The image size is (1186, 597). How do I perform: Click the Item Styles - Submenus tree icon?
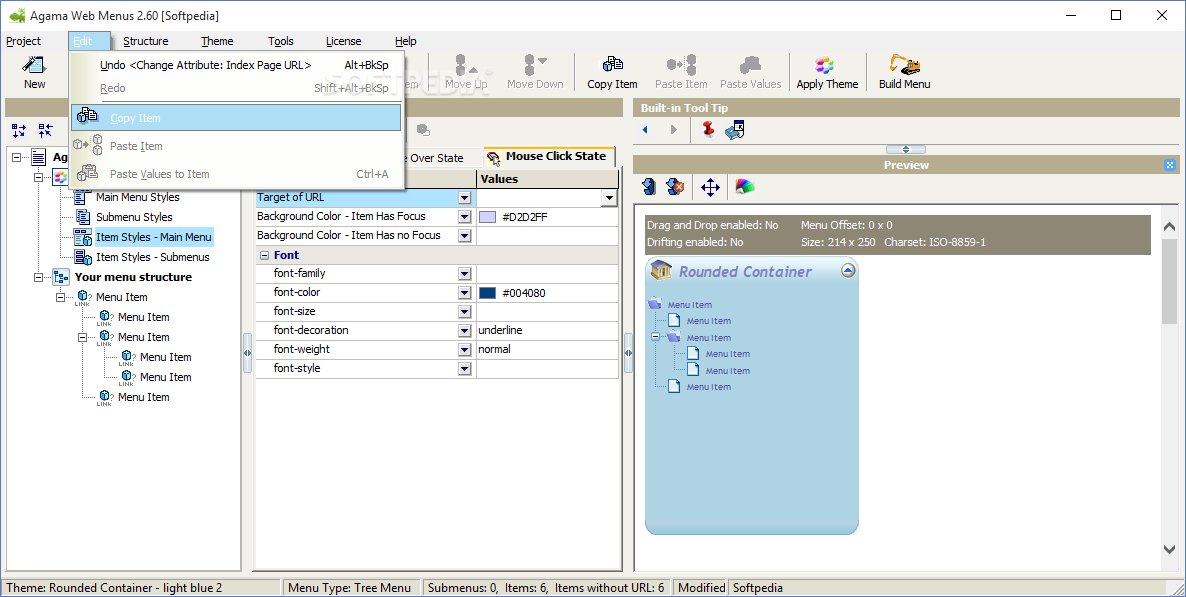[82, 257]
